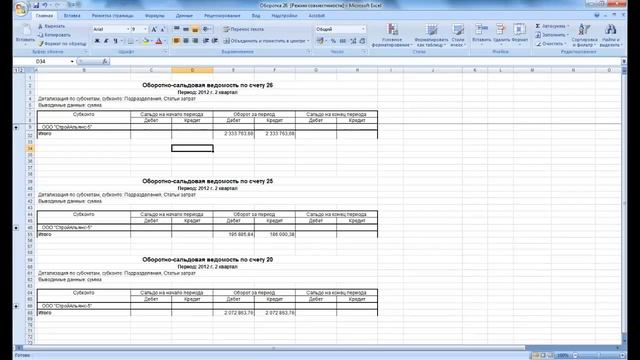Viewport: 640px width, 360px height.
Task: Click the horizontal scrollbar
Action: [x=274, y=348]
